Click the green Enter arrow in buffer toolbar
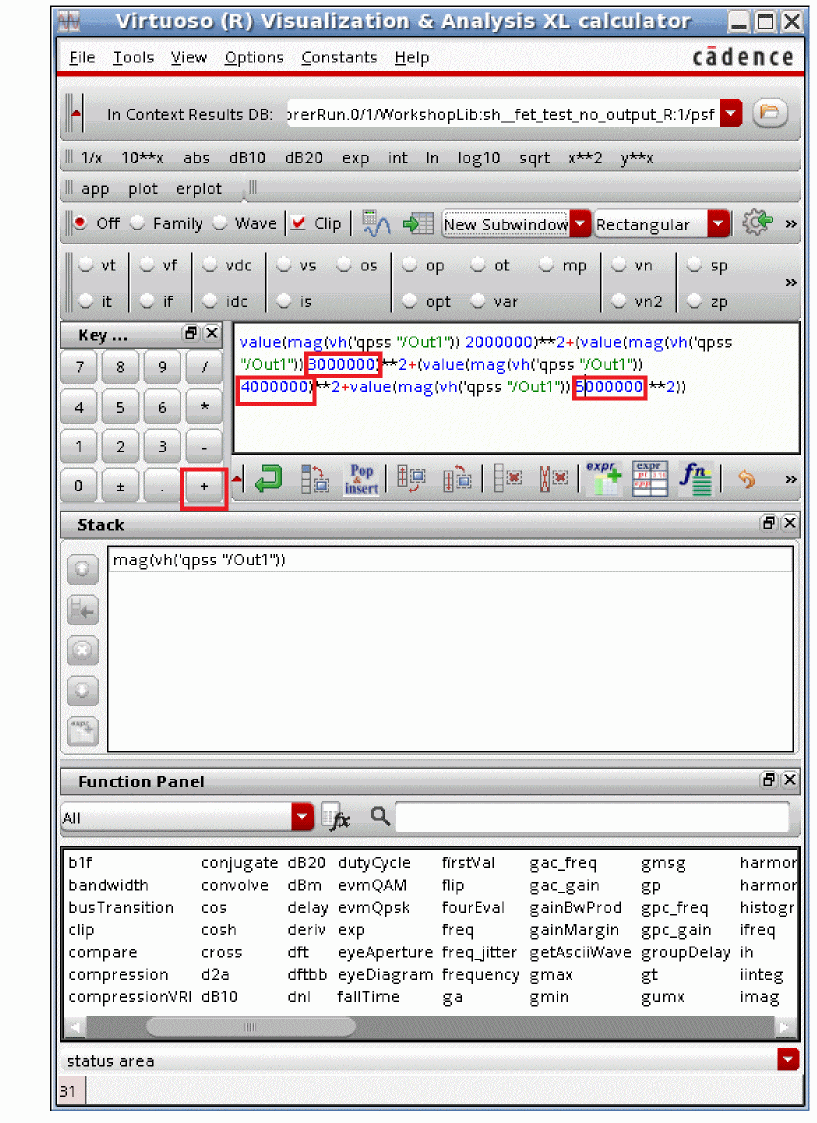The height and width of the screenshot is (1123, 817). pyautogui.click(x=269, y=478)
